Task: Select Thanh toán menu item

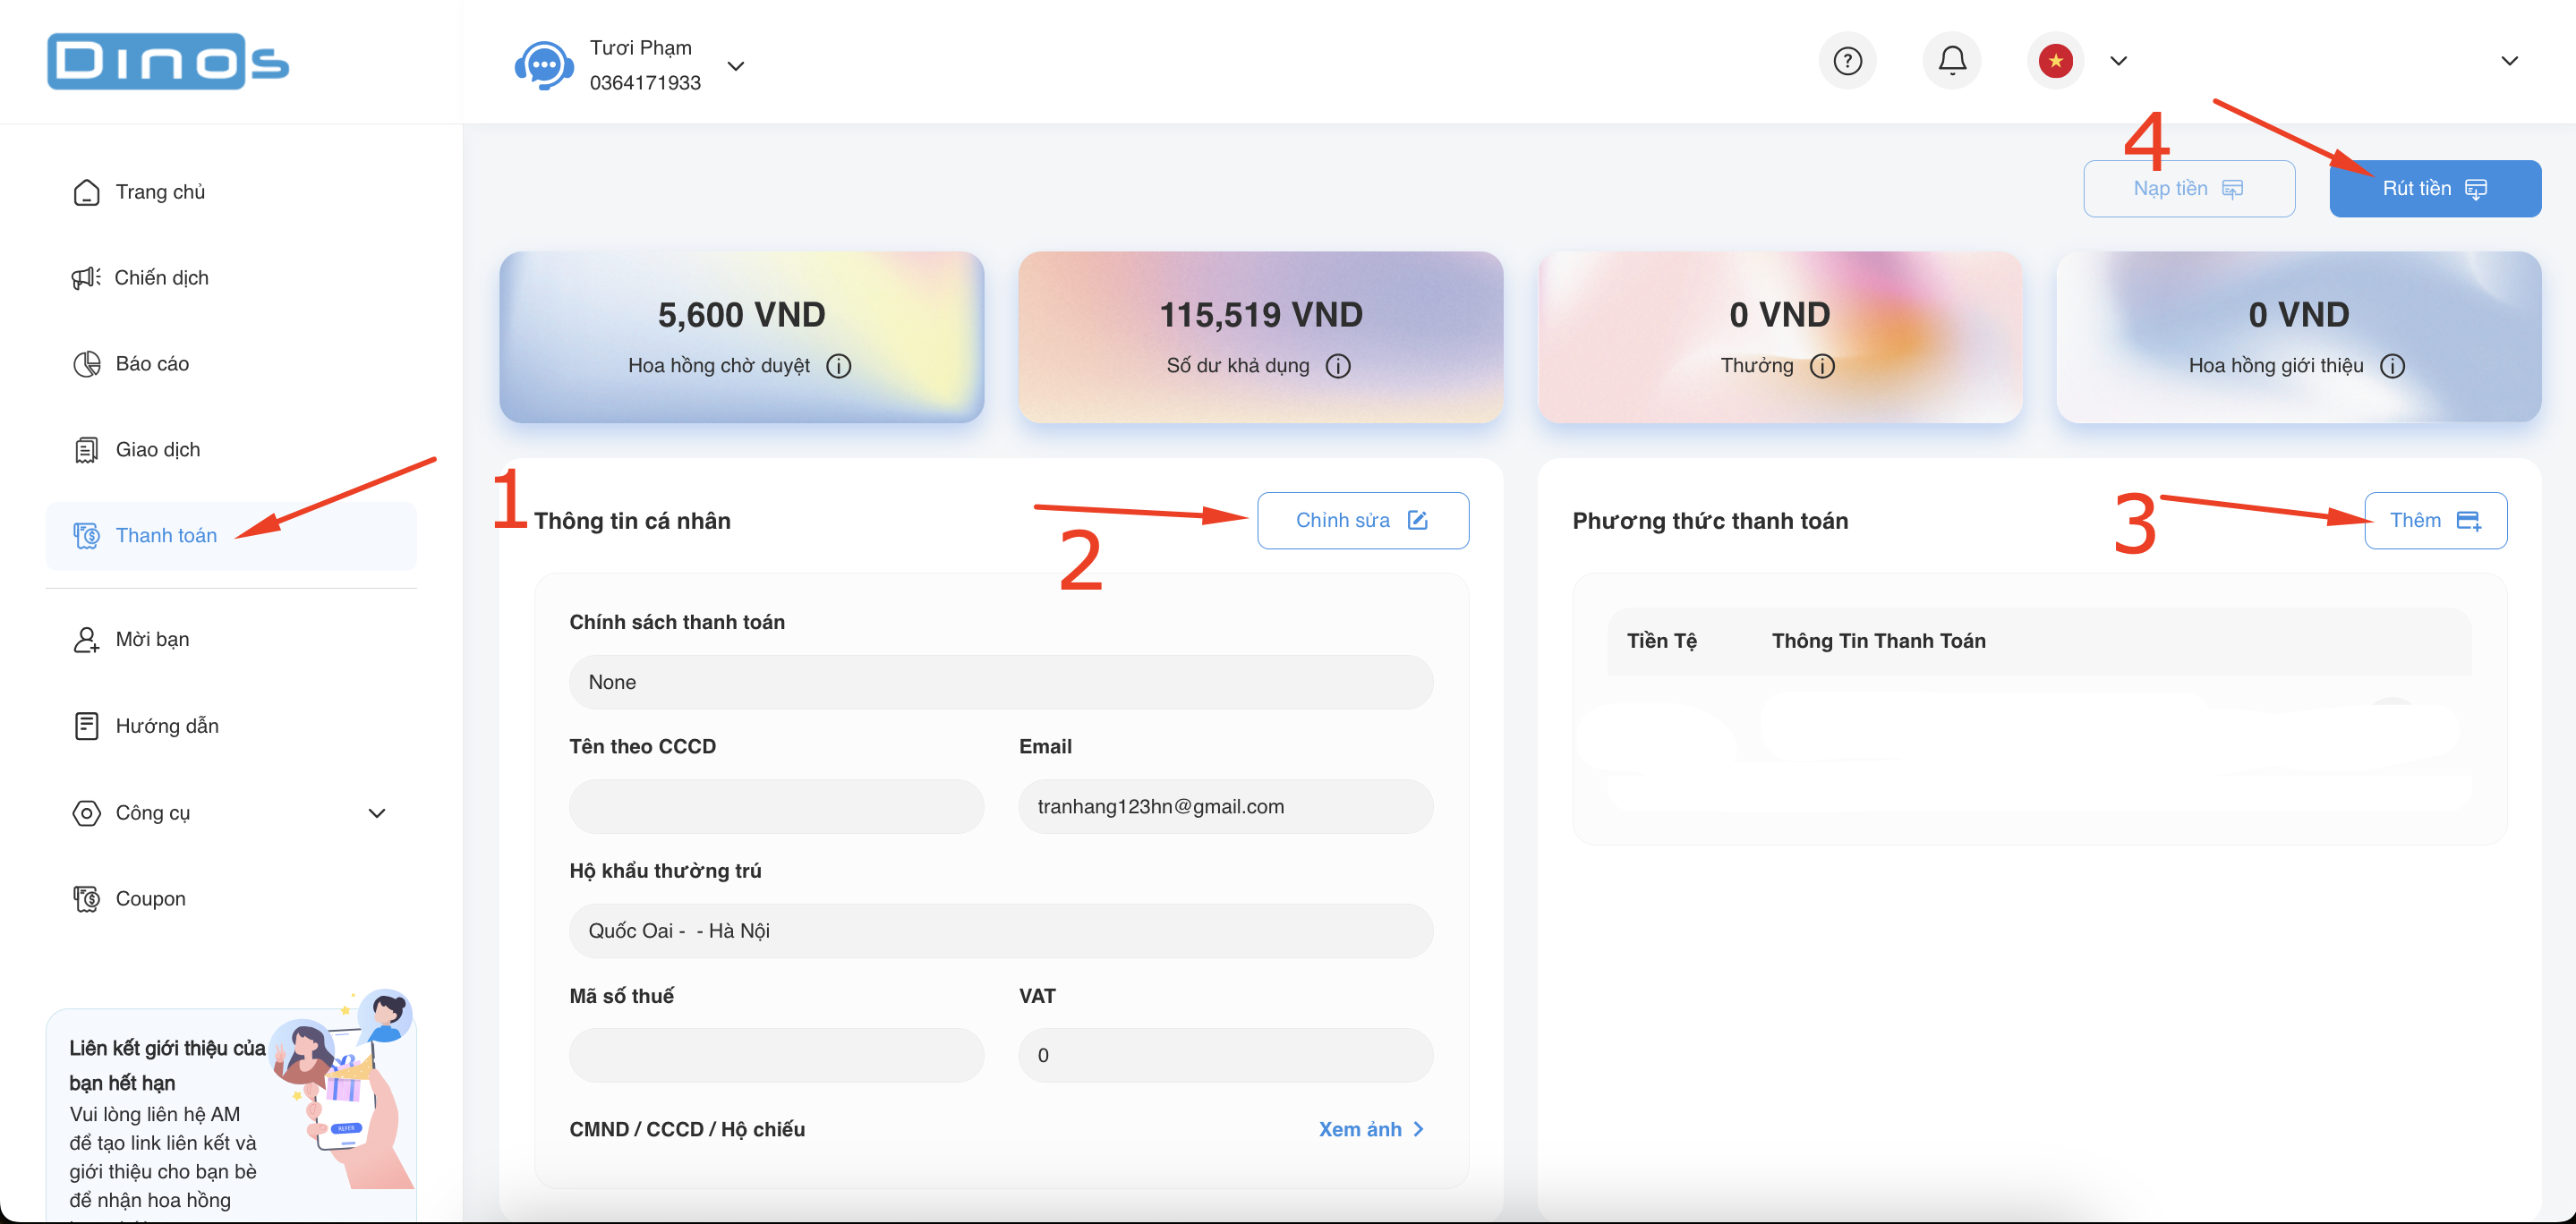Action: (x=231, y=536)
